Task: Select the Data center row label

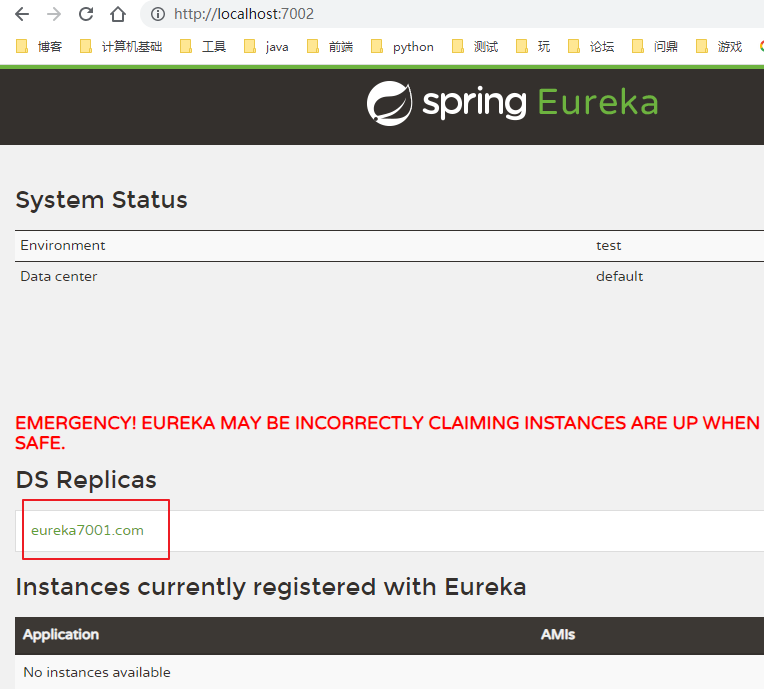Action: click(x=58, y=276)
